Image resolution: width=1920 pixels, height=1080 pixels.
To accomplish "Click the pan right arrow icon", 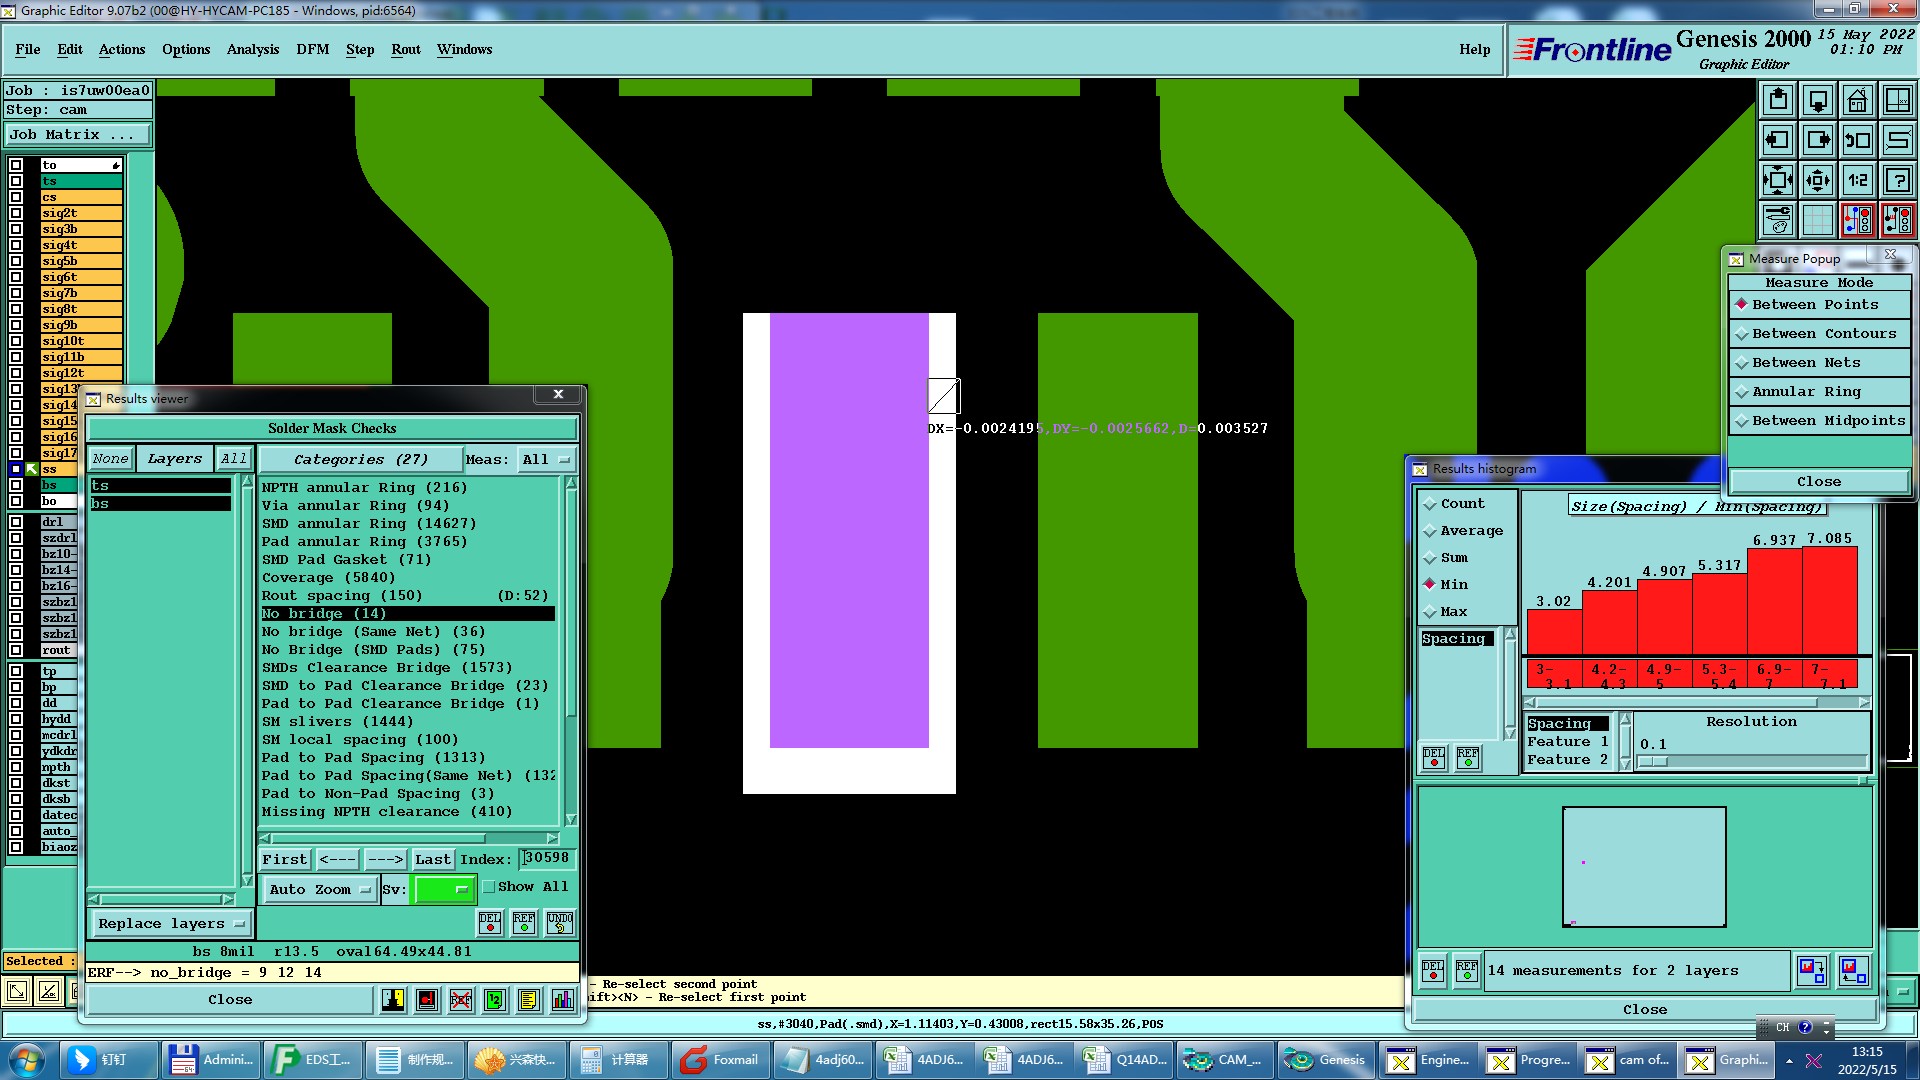I will pos(1817,140).
